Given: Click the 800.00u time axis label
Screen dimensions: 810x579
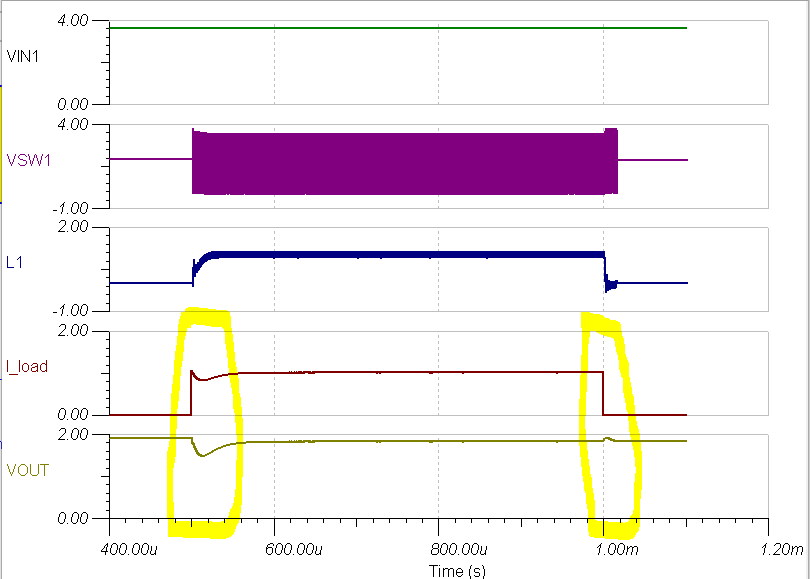Looking at the screenshot, I should pos(459,549).
